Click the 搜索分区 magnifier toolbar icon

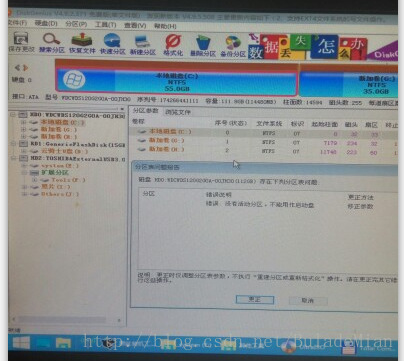[x=52, y=42]
